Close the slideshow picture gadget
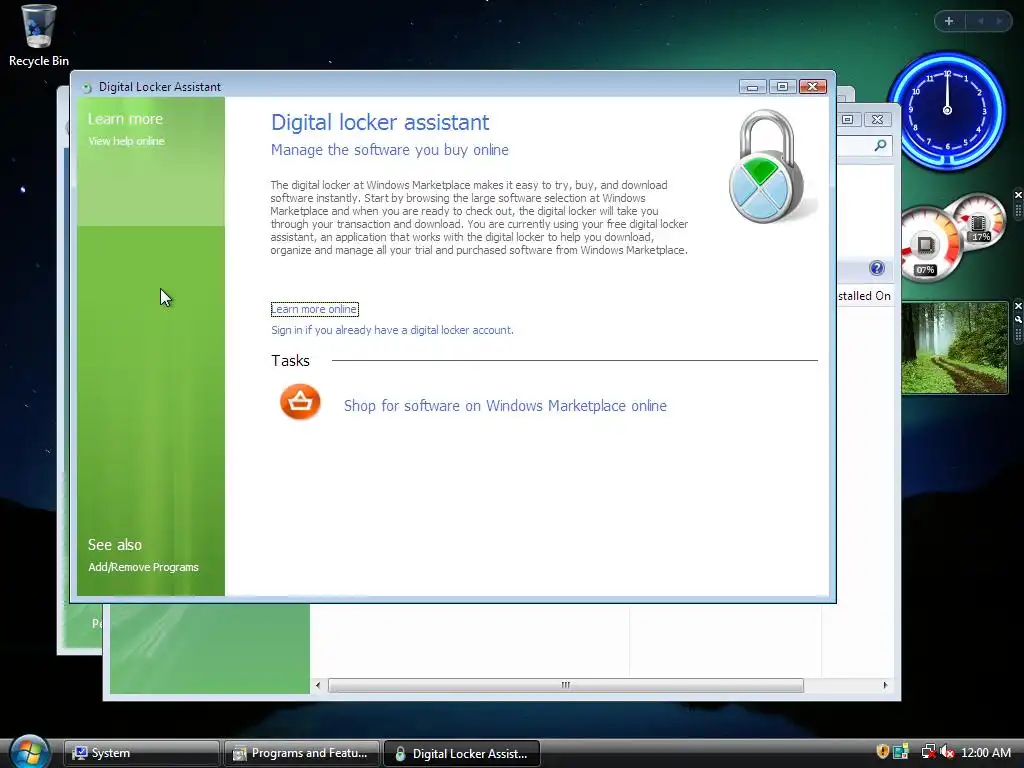 click(x=1017, y=306)
